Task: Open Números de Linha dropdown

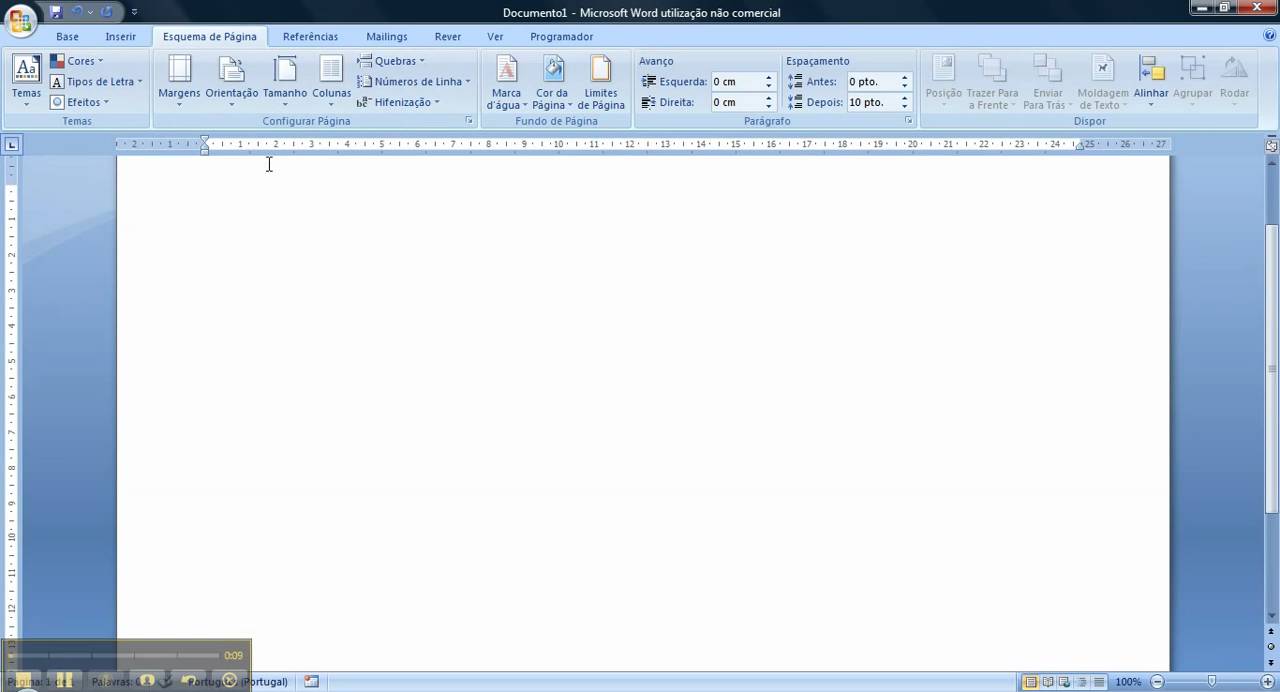Action: pyautogui.click(x=414, y=82)
